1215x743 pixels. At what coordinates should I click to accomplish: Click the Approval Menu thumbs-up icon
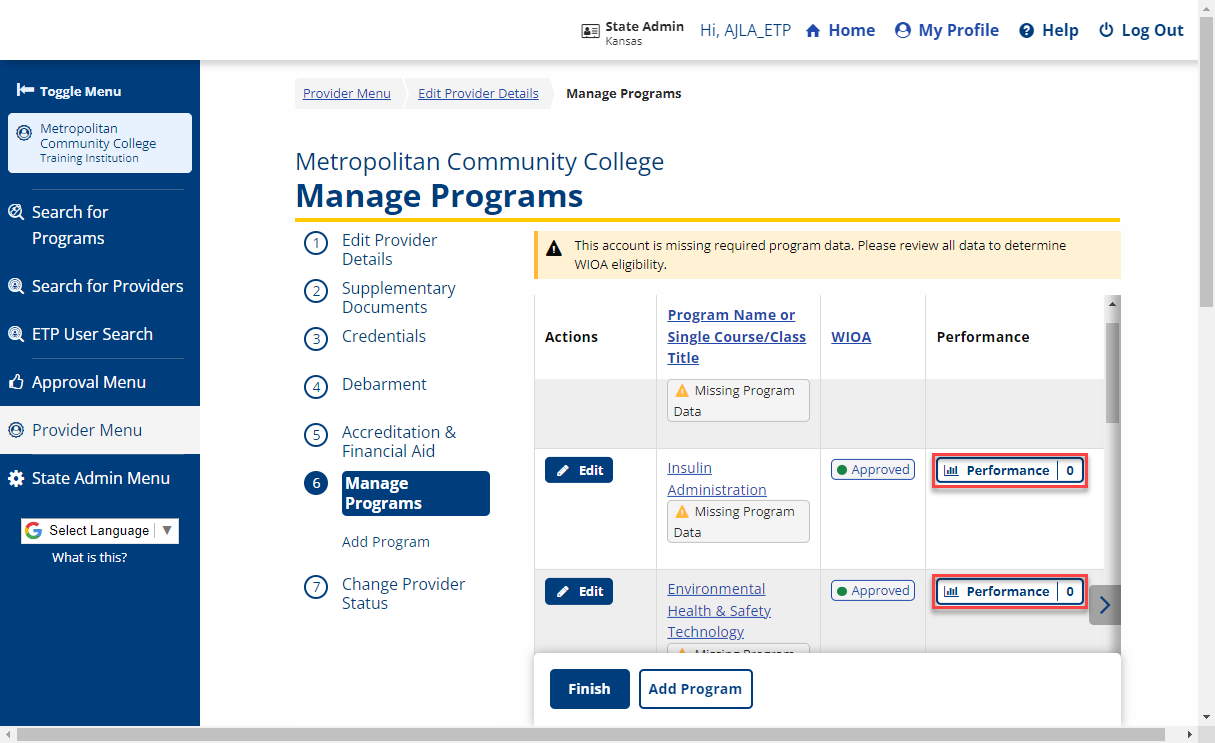point(16,382)
